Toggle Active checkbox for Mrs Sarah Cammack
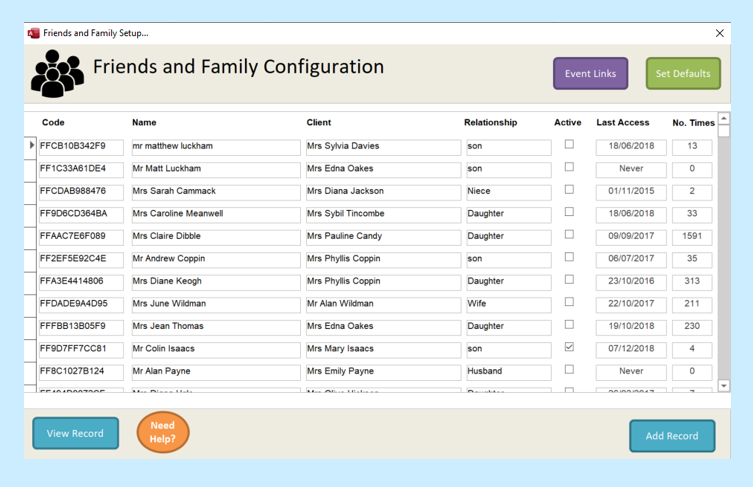 pos(569,189)
